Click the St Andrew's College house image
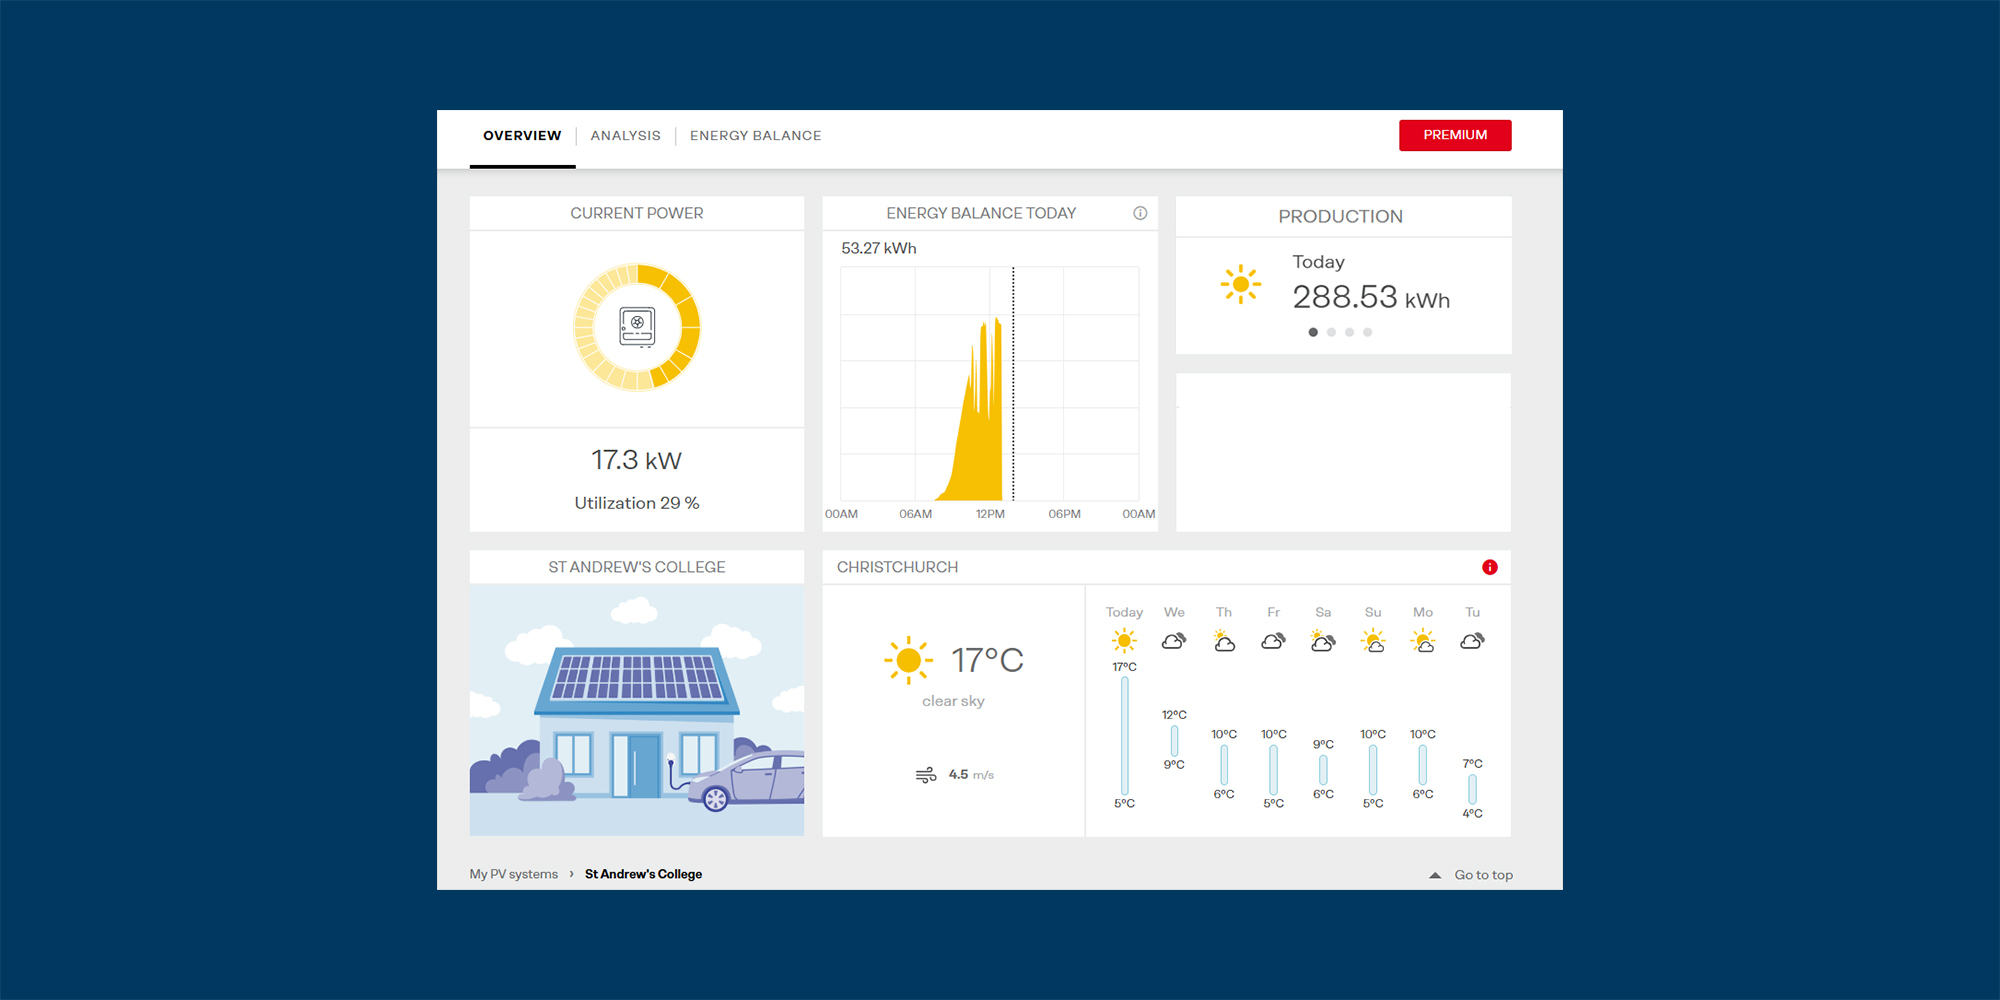 [637, 710]
